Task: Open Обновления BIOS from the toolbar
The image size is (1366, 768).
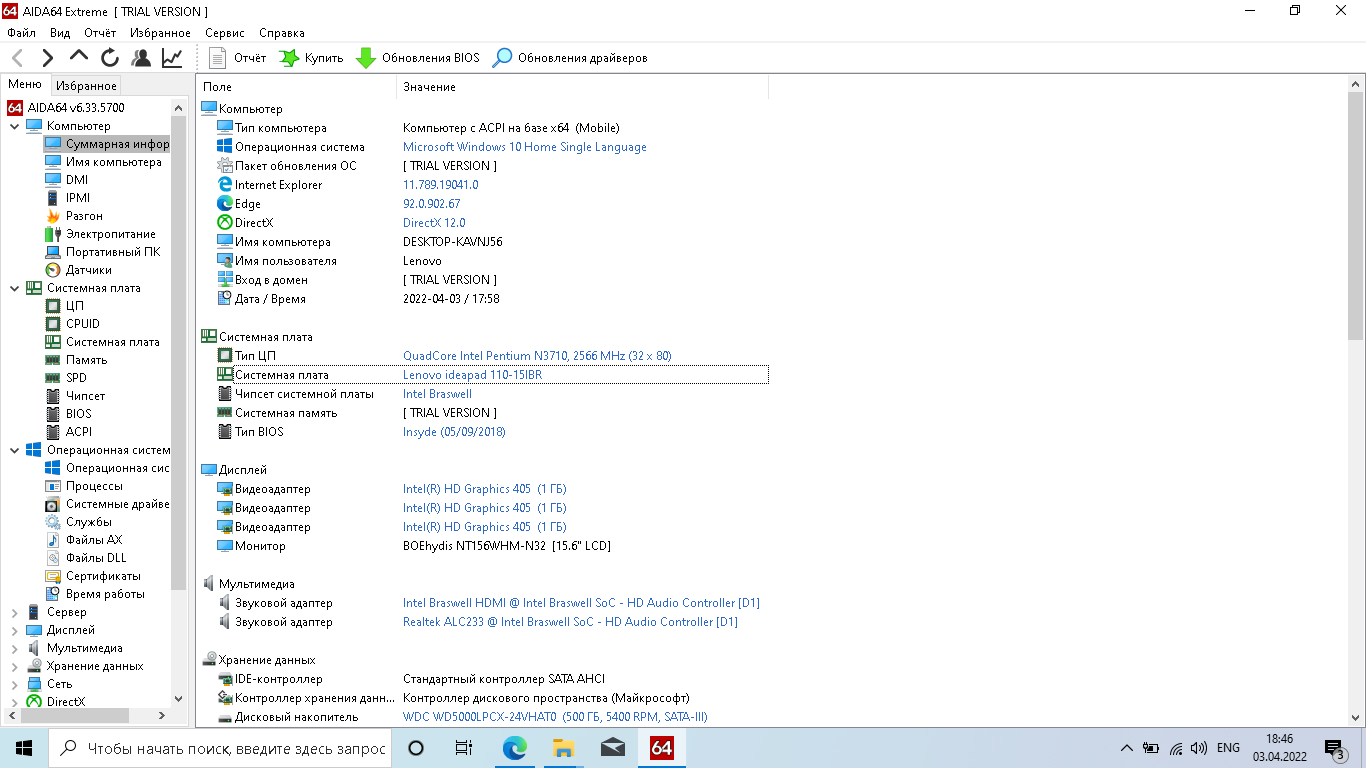Action: click(418, 58)
